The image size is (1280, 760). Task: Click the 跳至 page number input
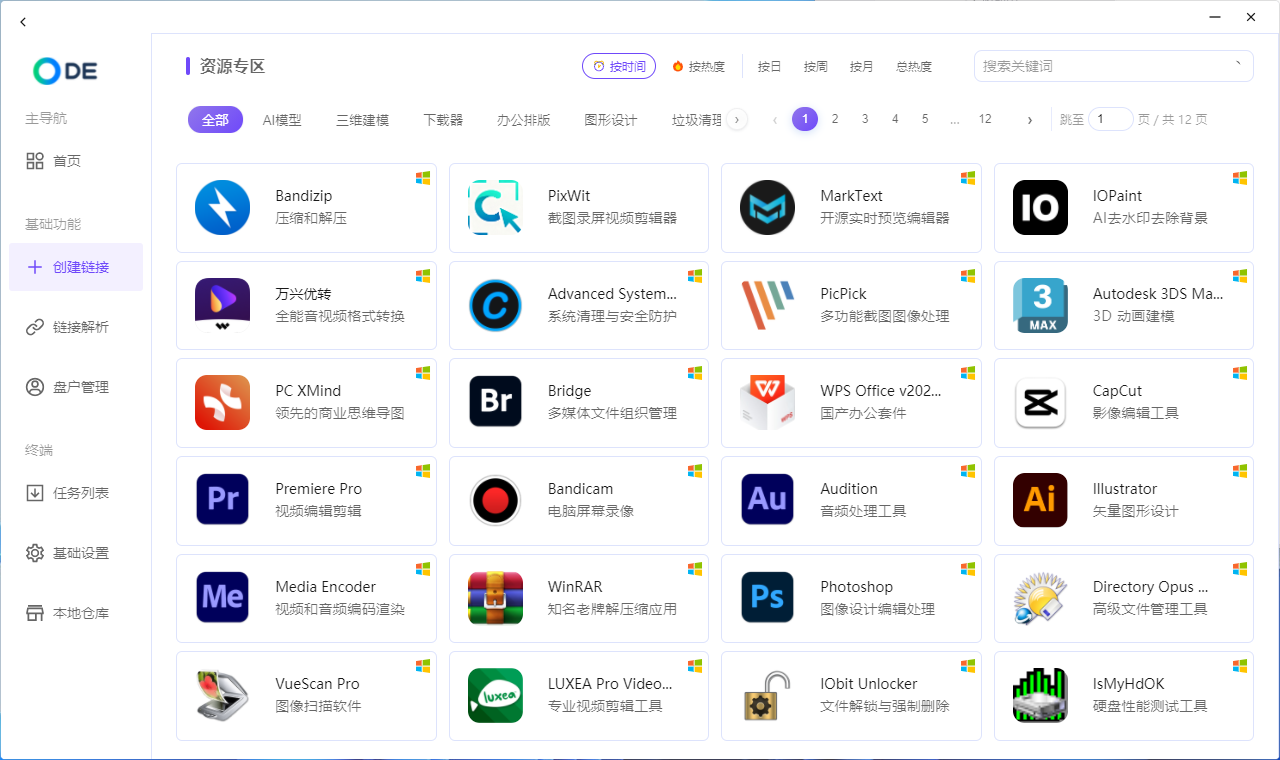click(1111, 120)
